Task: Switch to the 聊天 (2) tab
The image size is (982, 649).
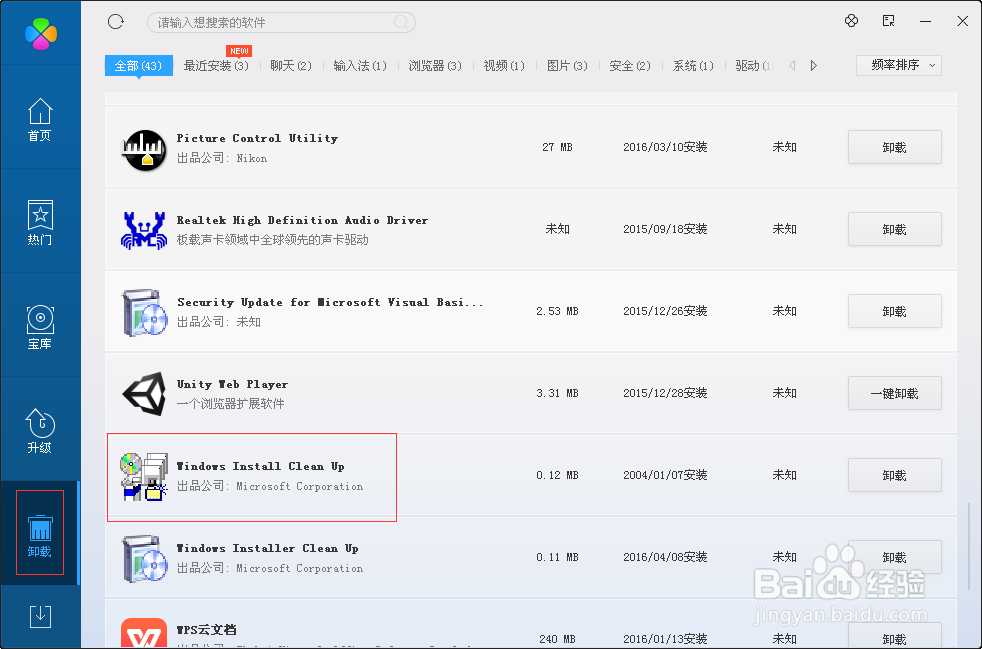Action: [x=291, y=66]
